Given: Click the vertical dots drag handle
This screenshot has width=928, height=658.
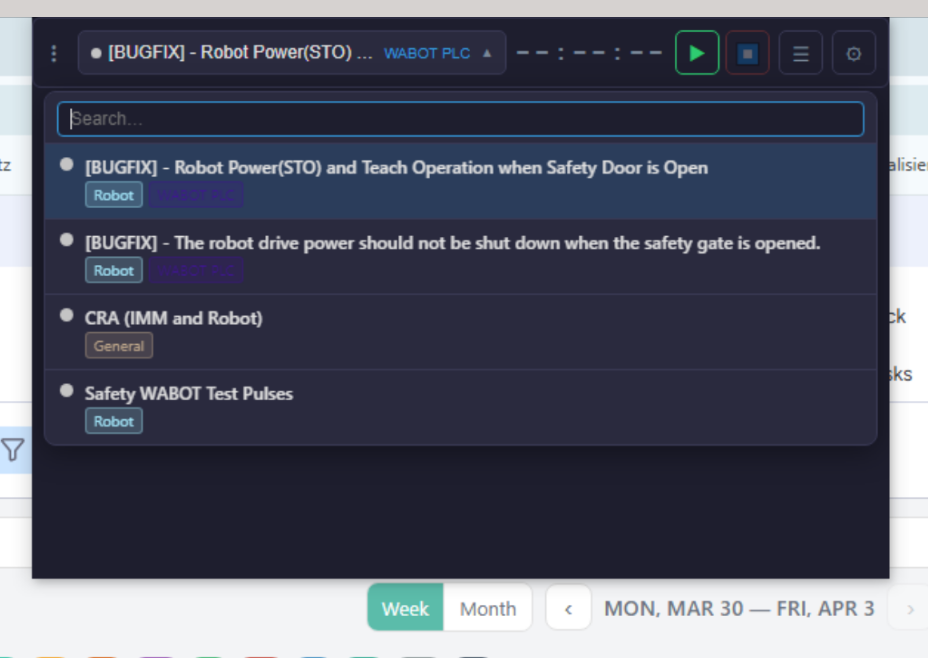Looking at the screenshot, I should coord(54,53).
